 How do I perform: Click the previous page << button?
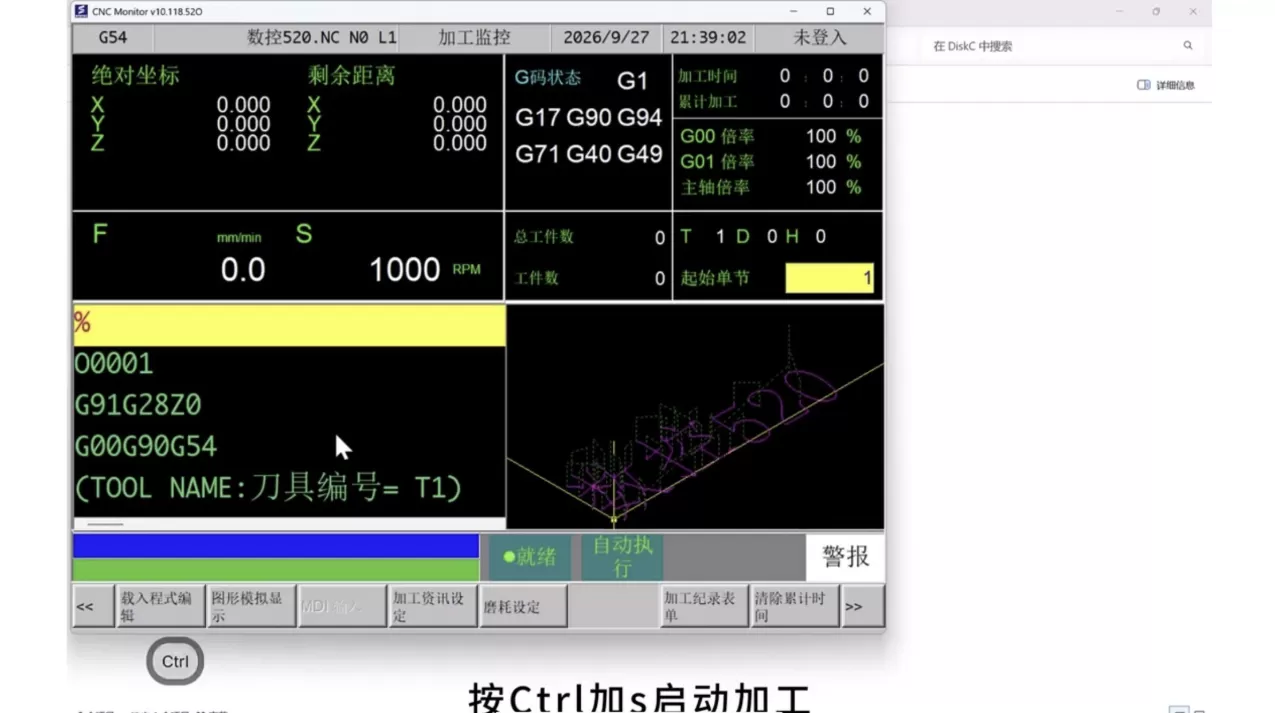[93, 606]
